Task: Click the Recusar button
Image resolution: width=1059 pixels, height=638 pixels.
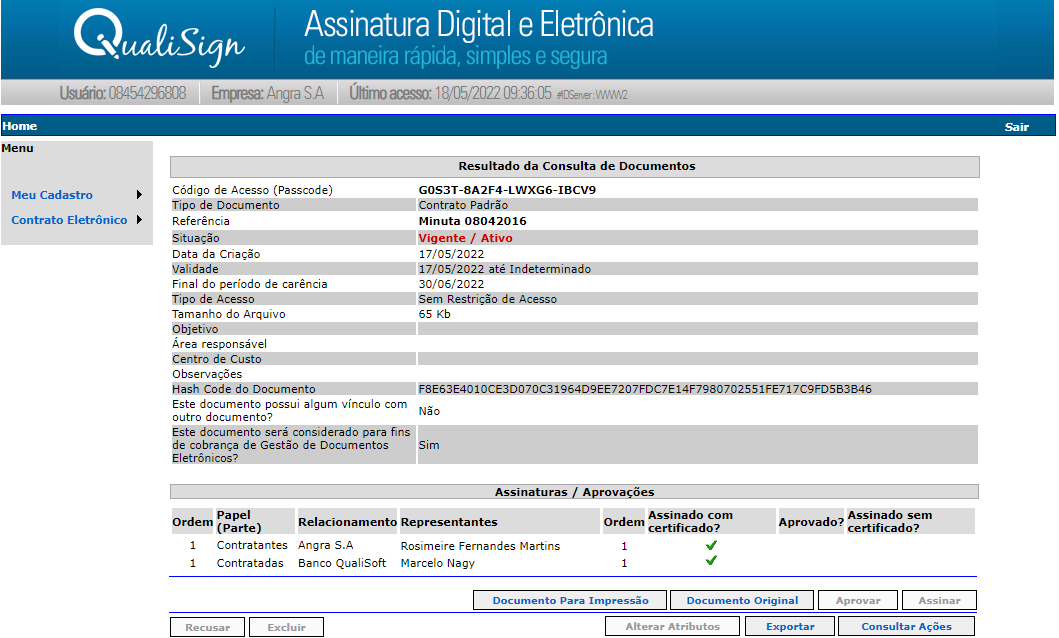Action: point(207,627)
